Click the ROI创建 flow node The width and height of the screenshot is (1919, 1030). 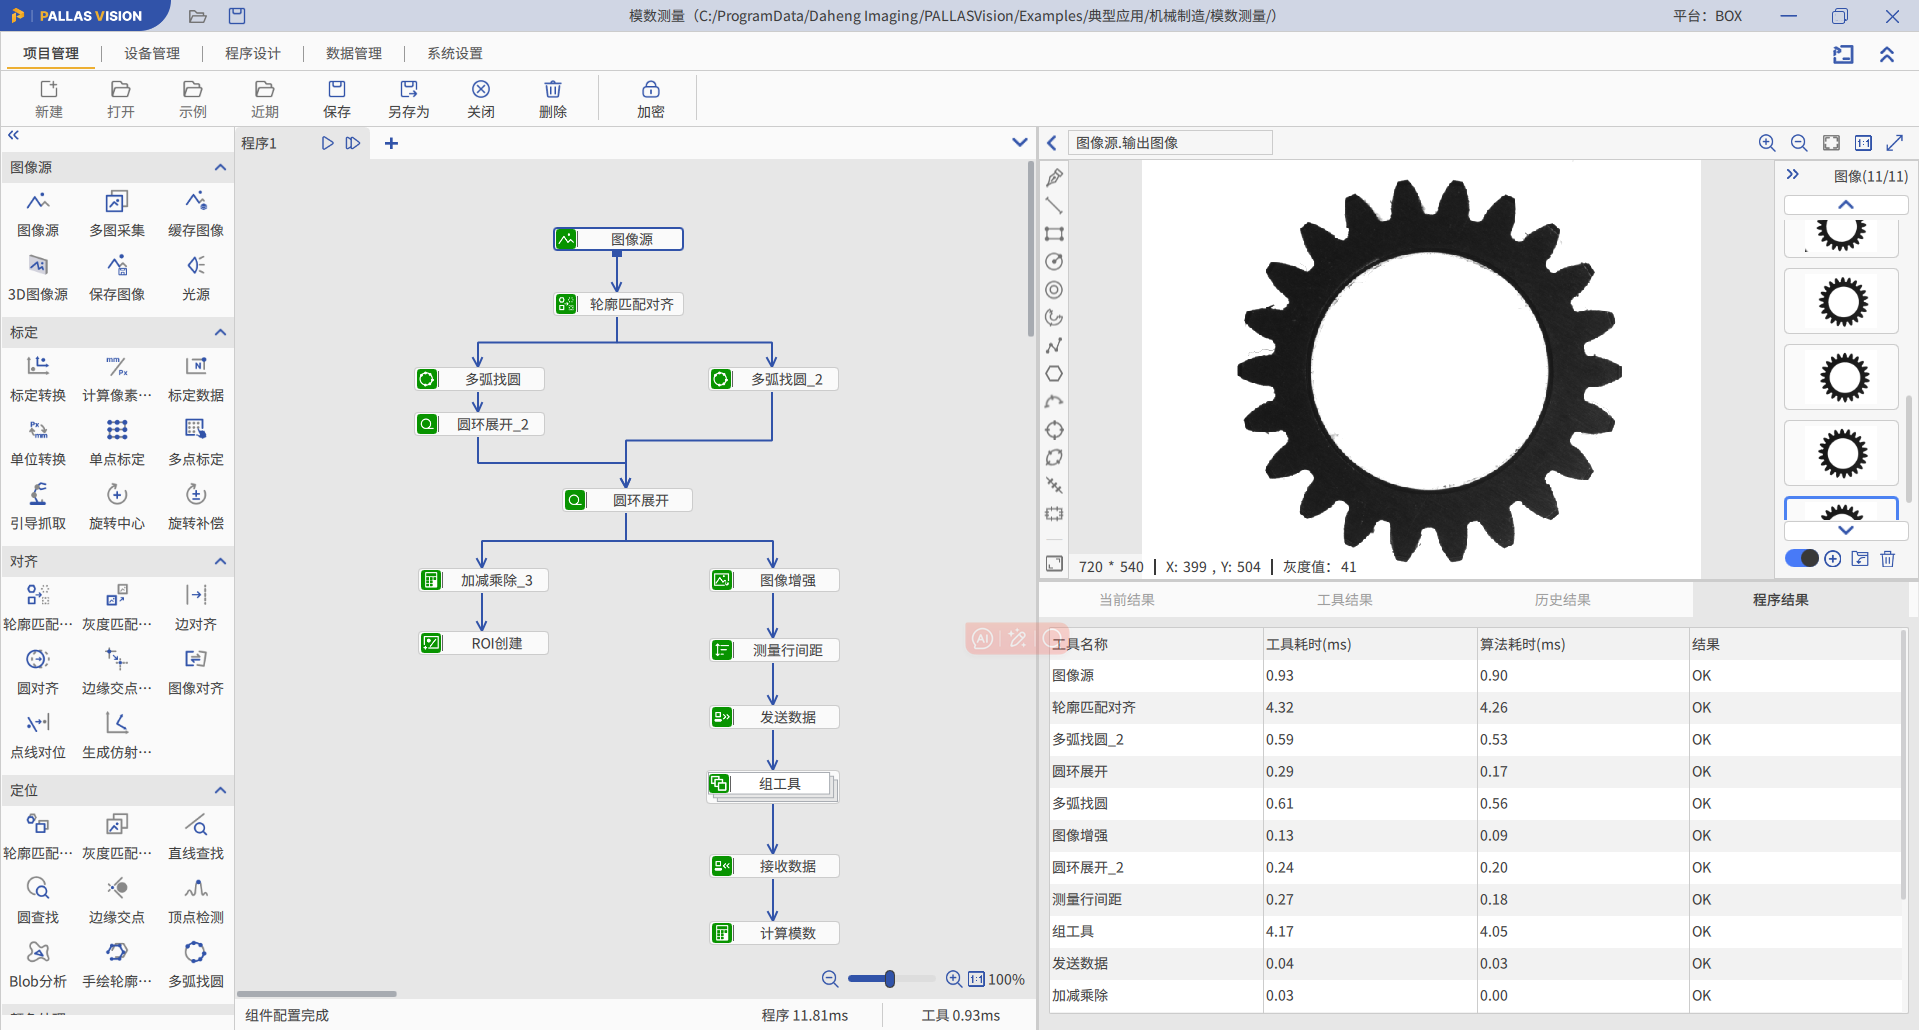click(x=484, y=643)
